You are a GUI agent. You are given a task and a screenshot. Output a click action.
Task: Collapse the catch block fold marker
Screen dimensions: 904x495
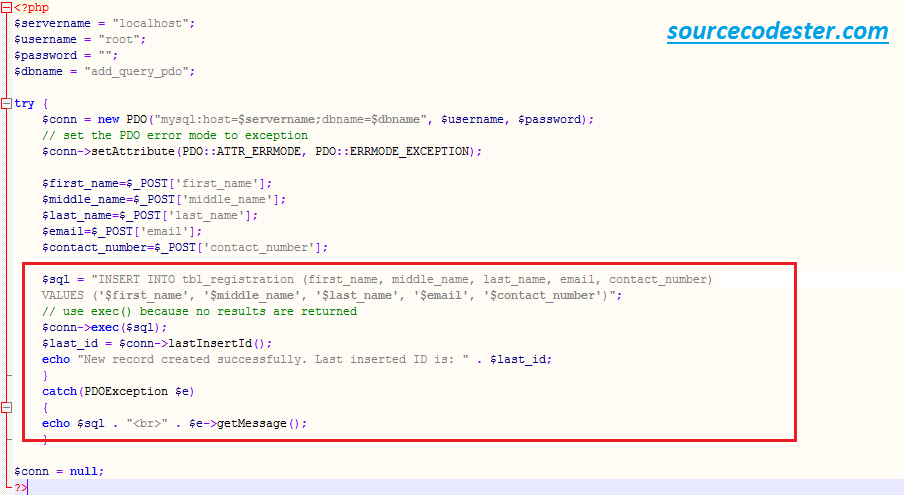(6, 407)
